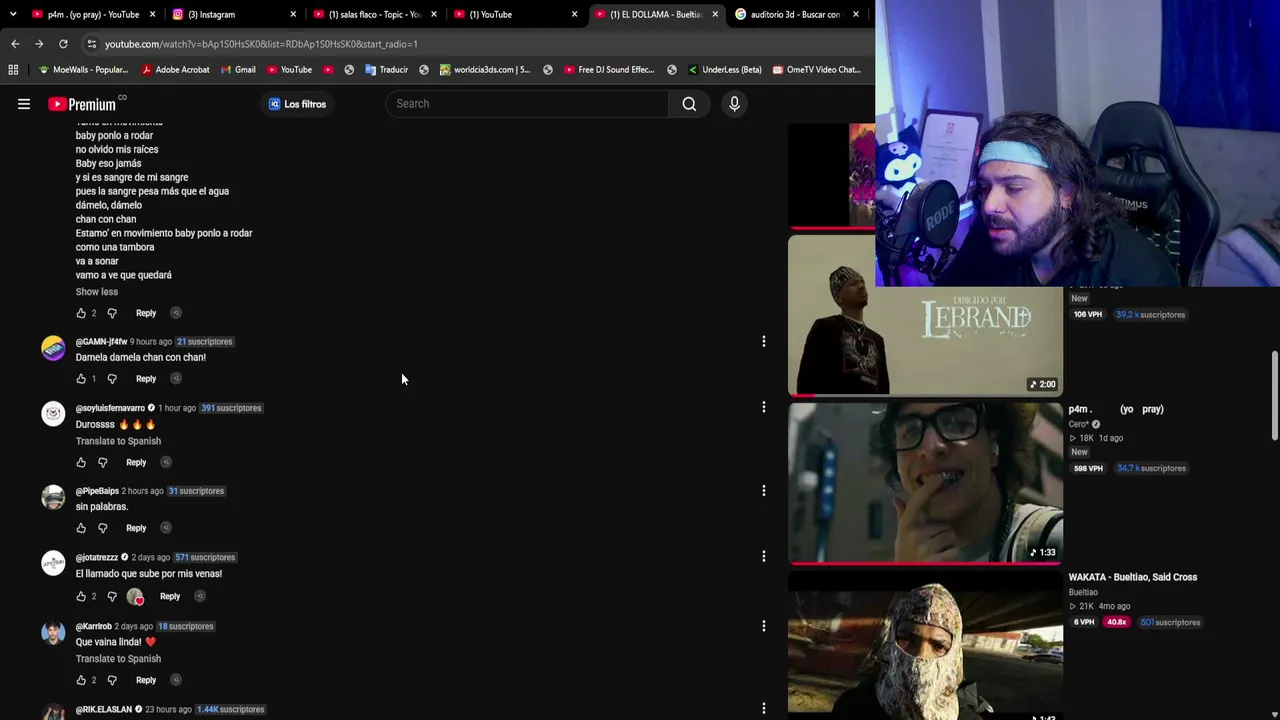Open the 'WAKATA - Bueltiao, Said Cross' video title
Screen dimensions: 1280x720
click(1132, 577)
